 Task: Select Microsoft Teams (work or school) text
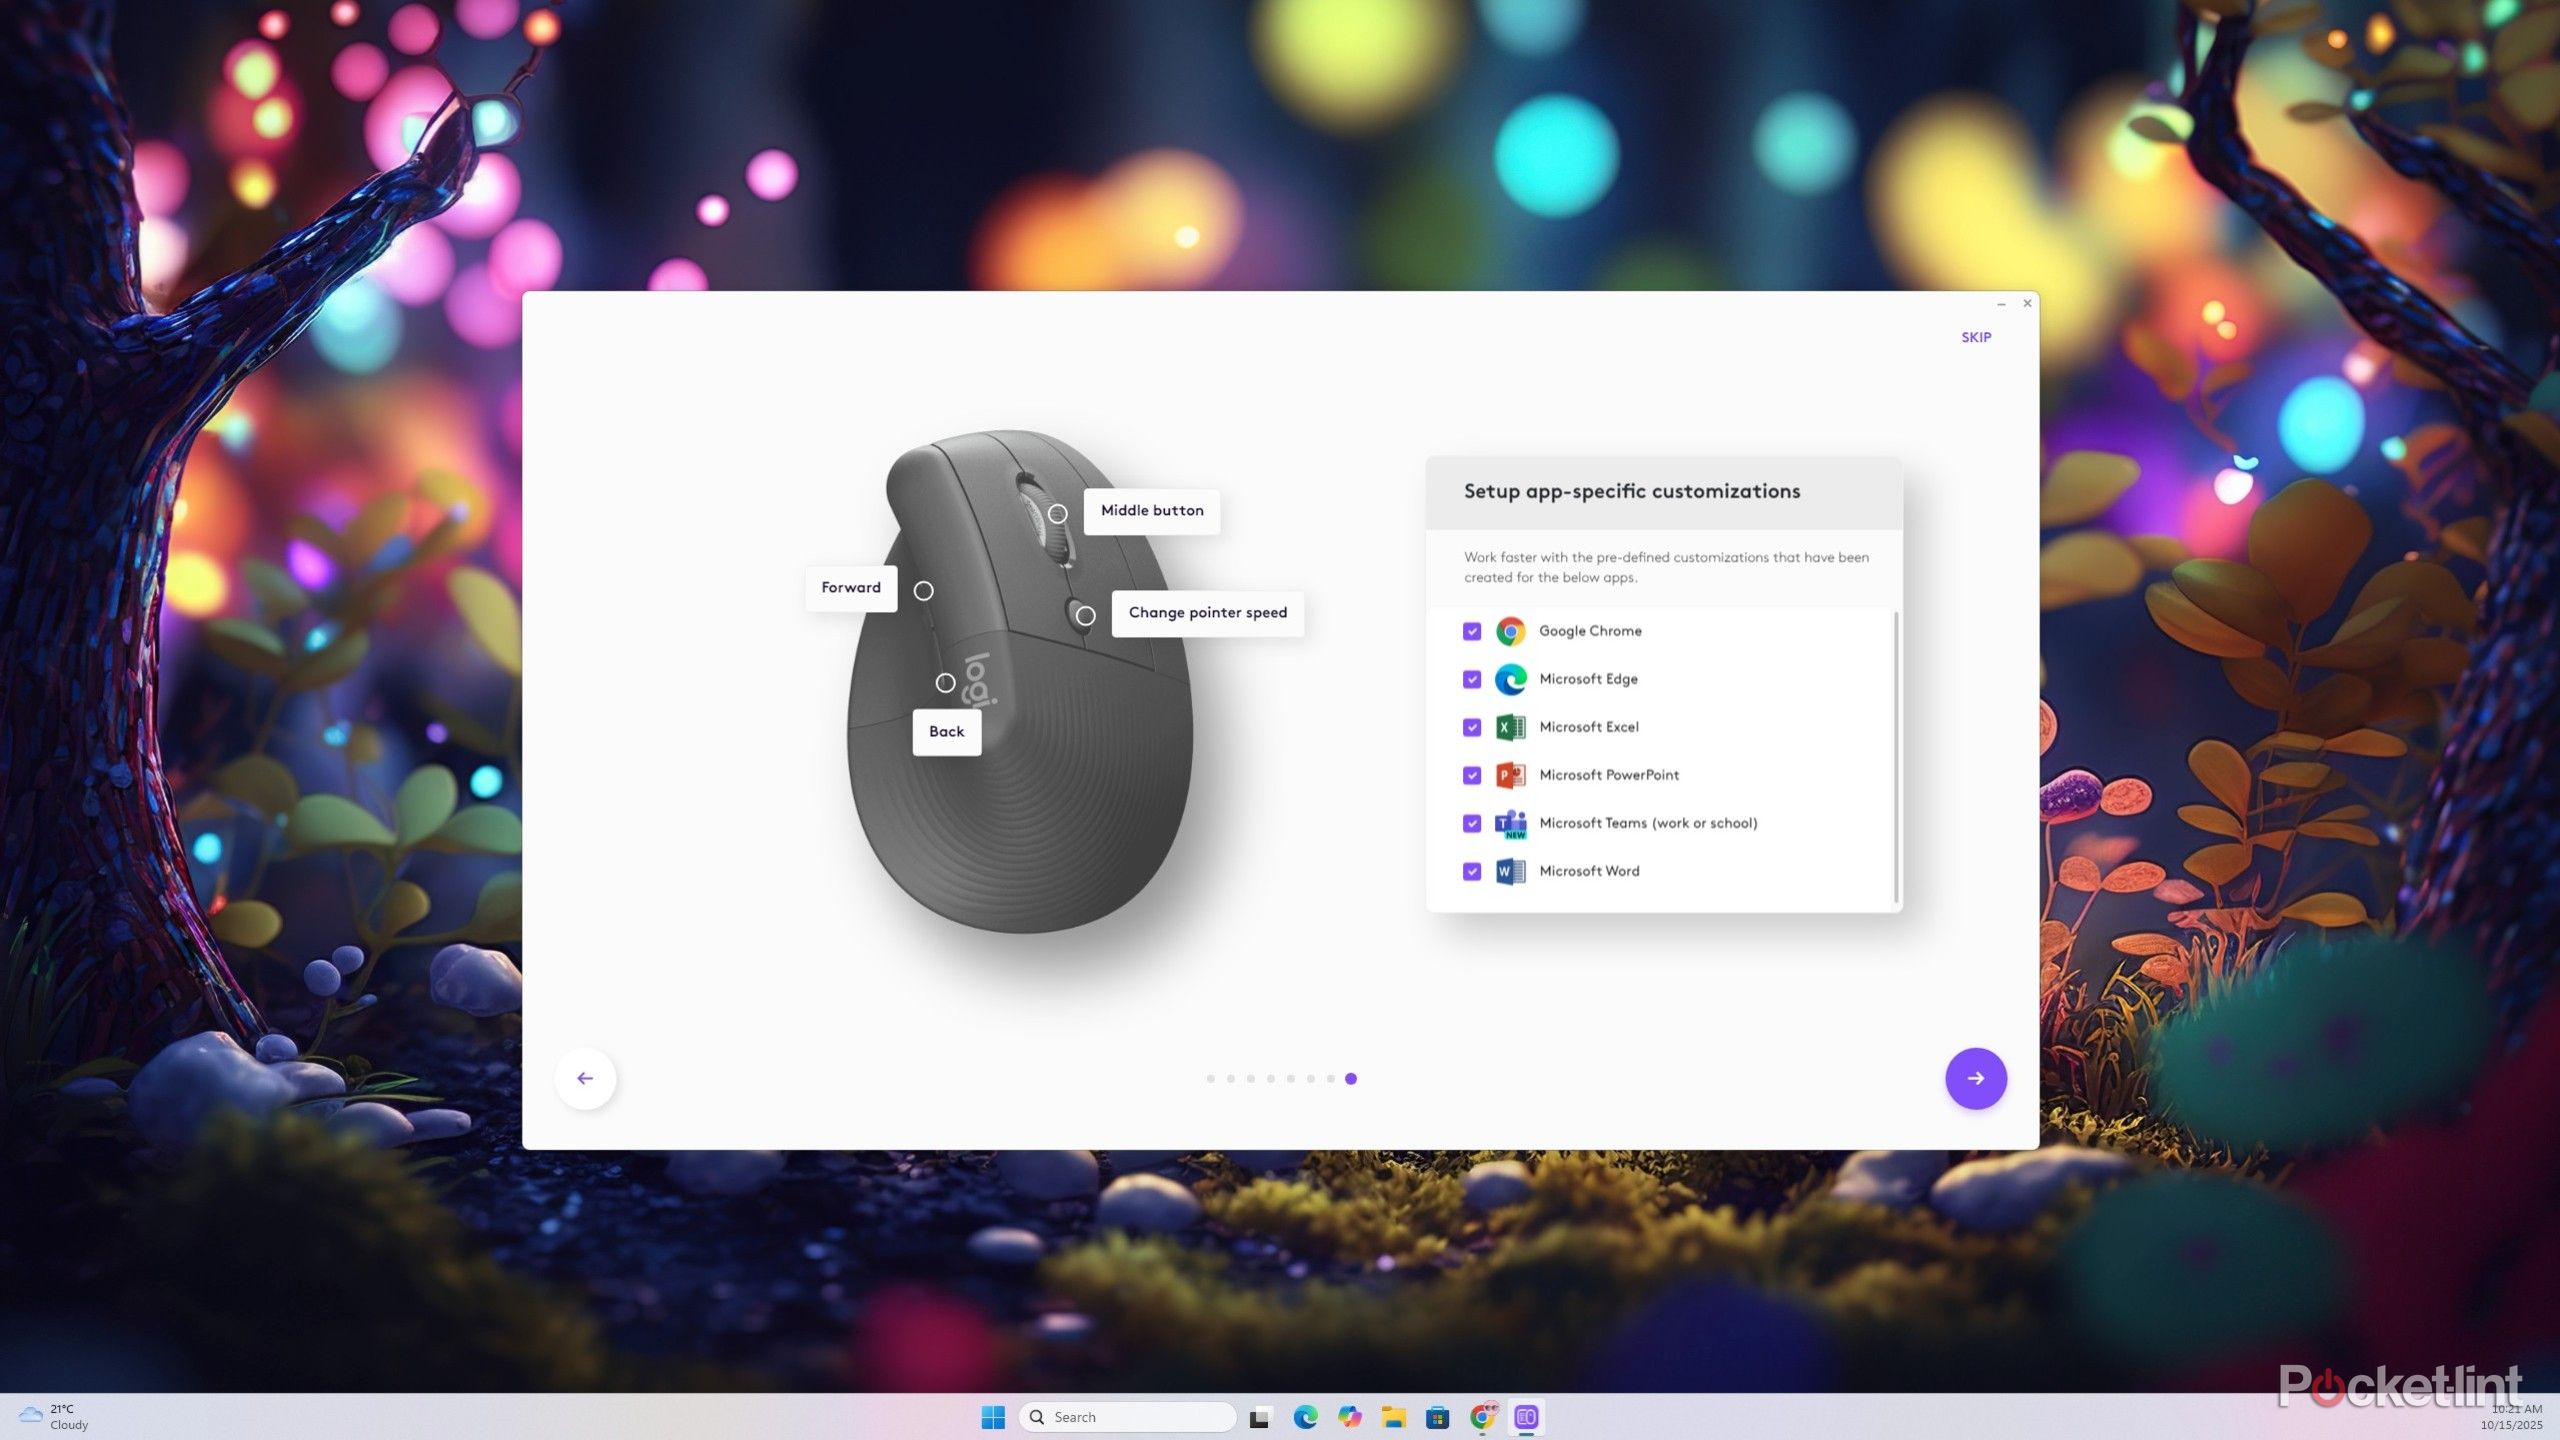(1648, 823)
